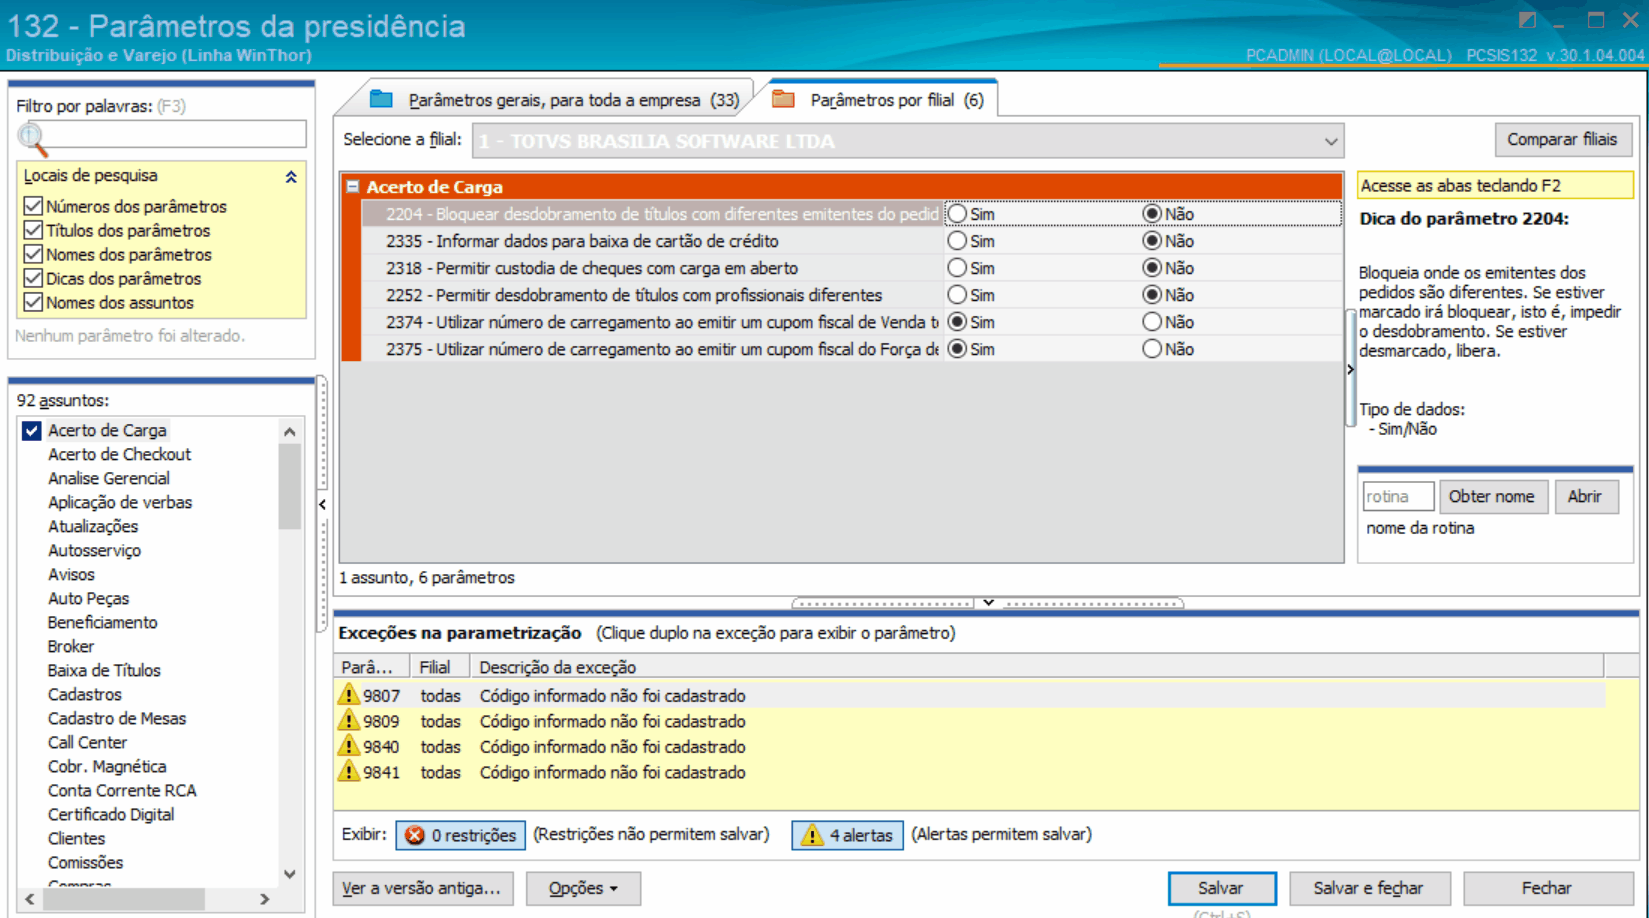The image size is (1649, 918).
Task: Click the Abrir button
Action: 1584,496
